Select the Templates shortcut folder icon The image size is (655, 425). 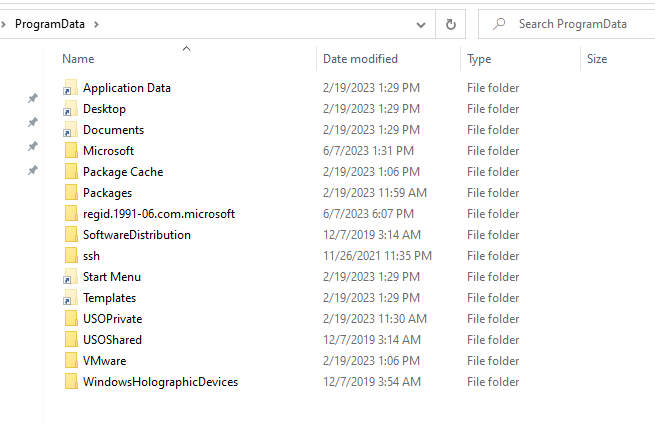[x=71, y=298]
